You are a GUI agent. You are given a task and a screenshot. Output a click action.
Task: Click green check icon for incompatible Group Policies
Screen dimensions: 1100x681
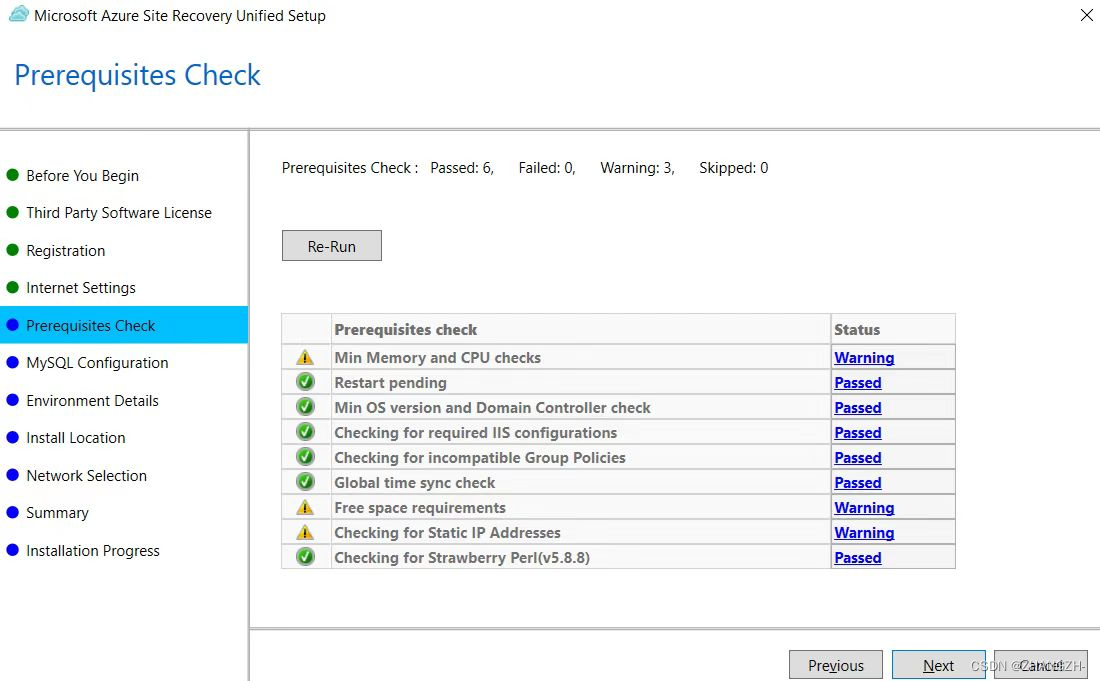[305, 457]
